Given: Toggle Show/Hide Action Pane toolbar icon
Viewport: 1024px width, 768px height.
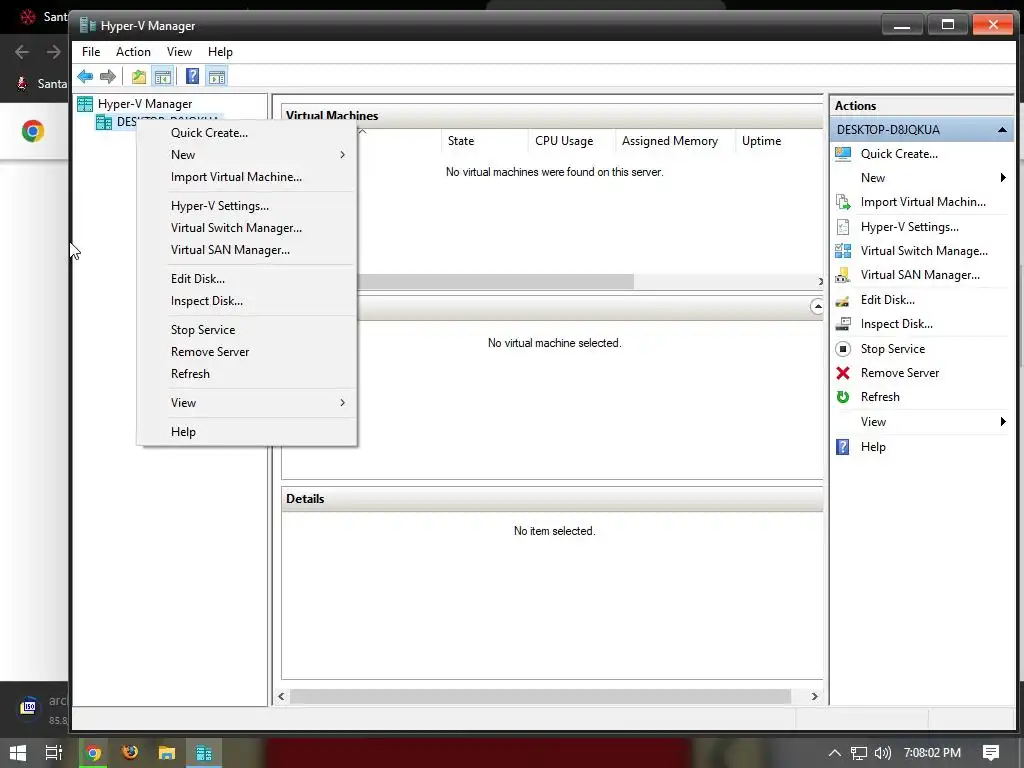Looking at the screenshot, I should pyautogui.click(x=217, y=77).
